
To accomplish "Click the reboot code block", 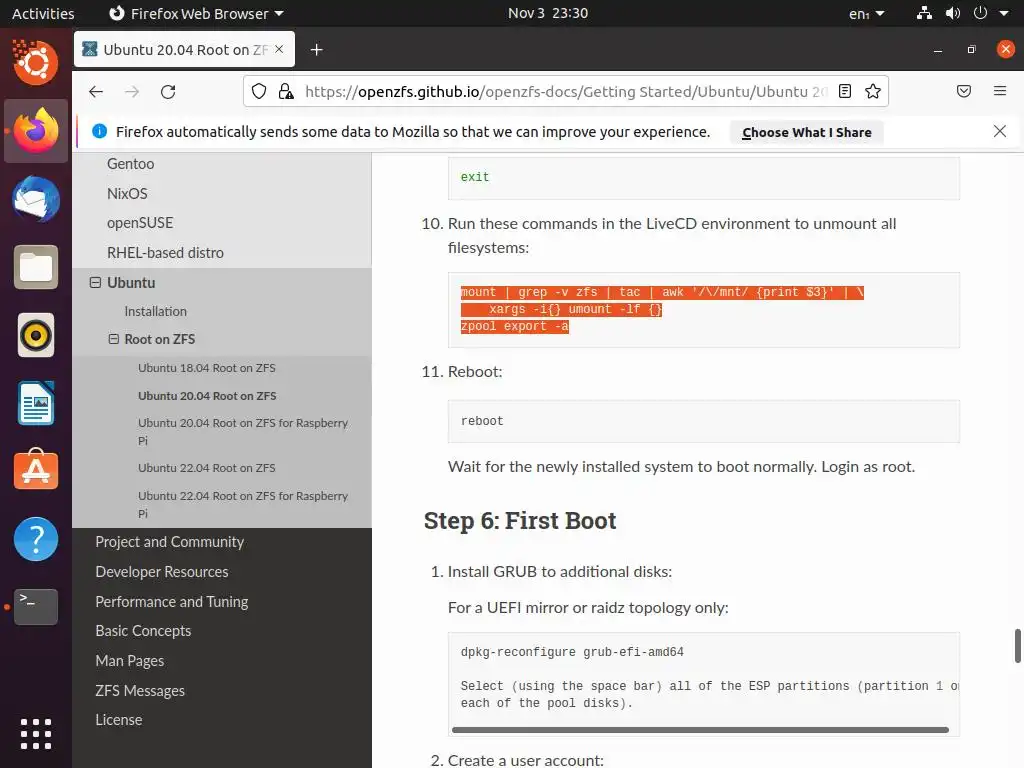I will (704, 421).
